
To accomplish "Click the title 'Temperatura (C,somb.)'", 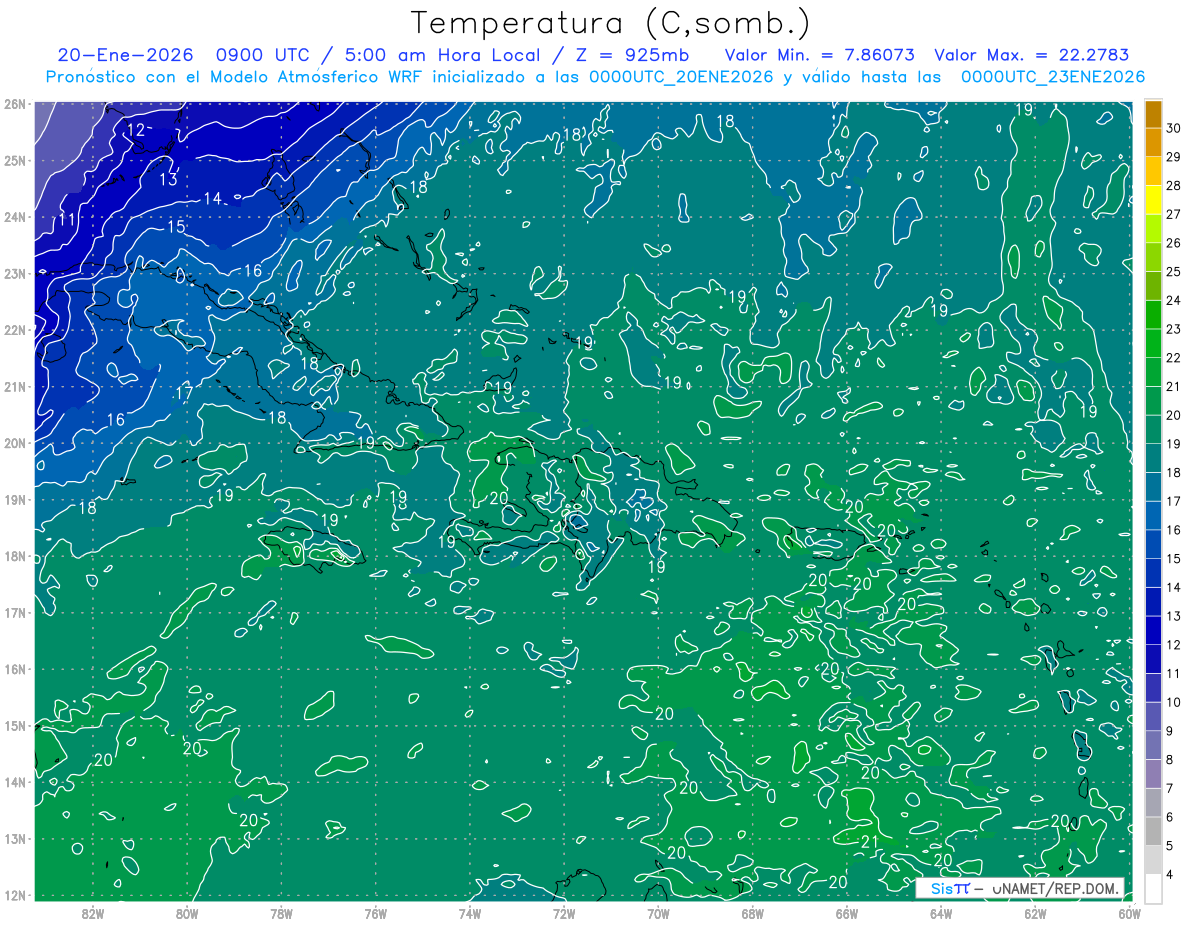I will pyautogui.click(x=611, y=23).
